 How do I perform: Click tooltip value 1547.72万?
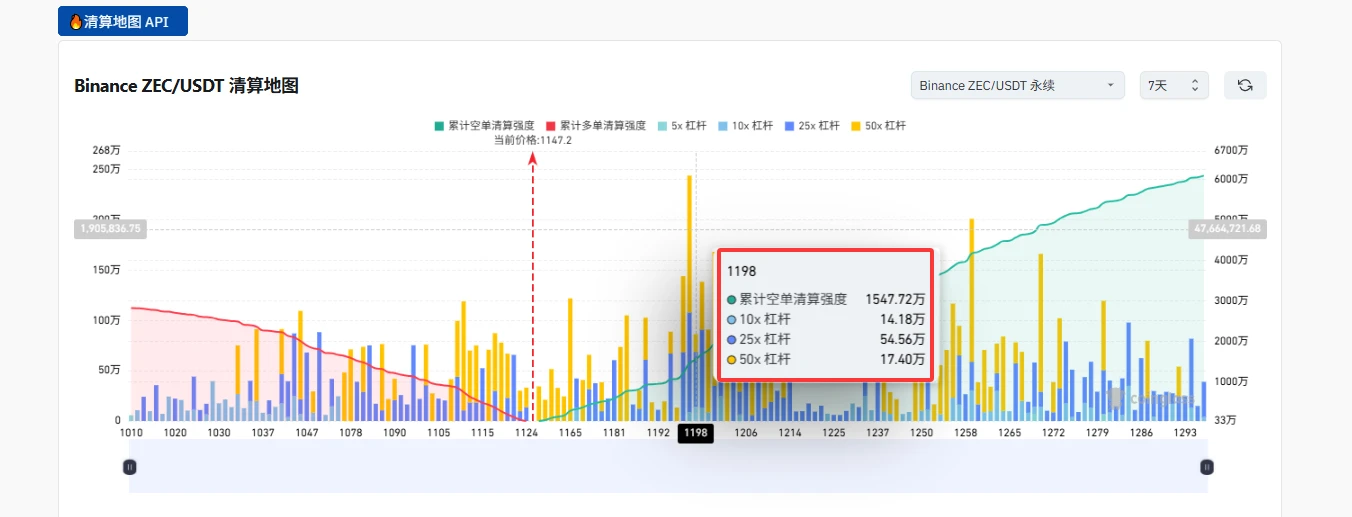[895, 299]
